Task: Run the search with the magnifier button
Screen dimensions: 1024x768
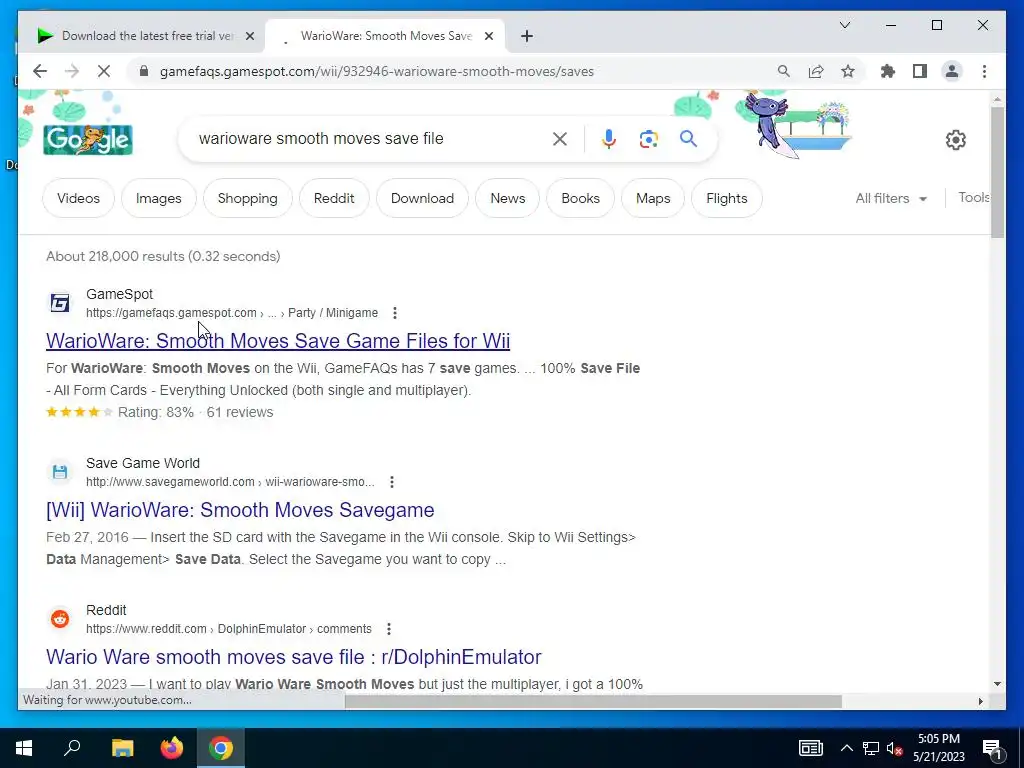Action: coord(688,138)
